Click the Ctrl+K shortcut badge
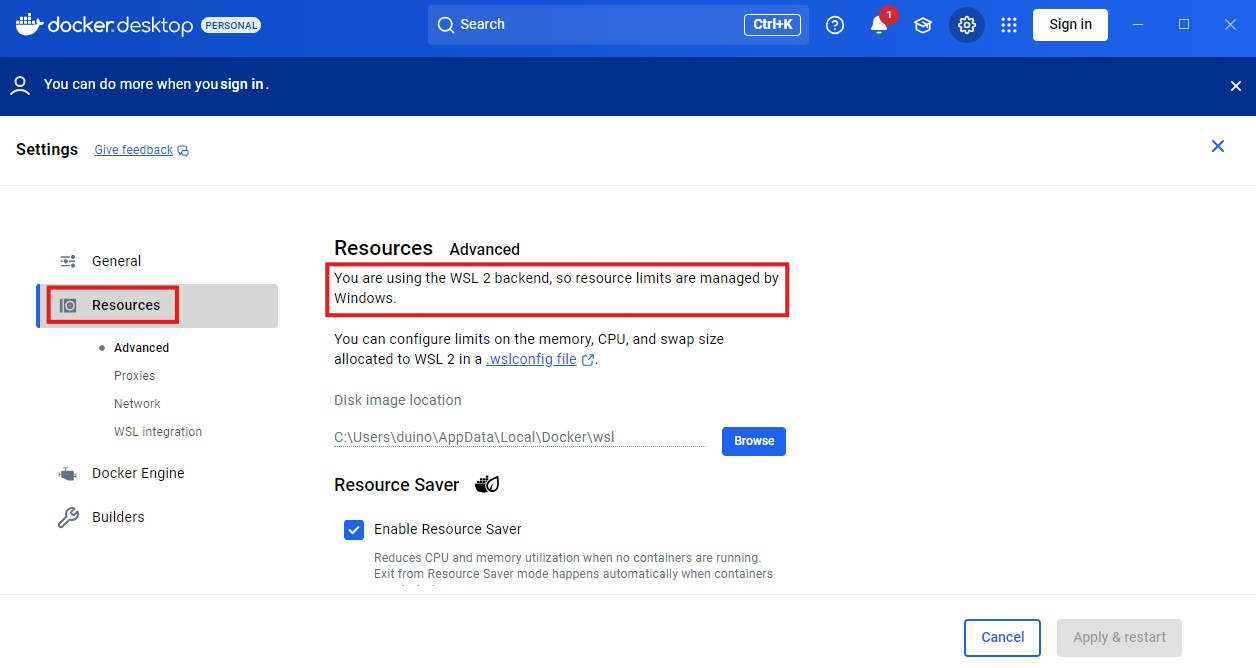The width and height of the screenshot is (1256, 668). [x=772, y=25]
